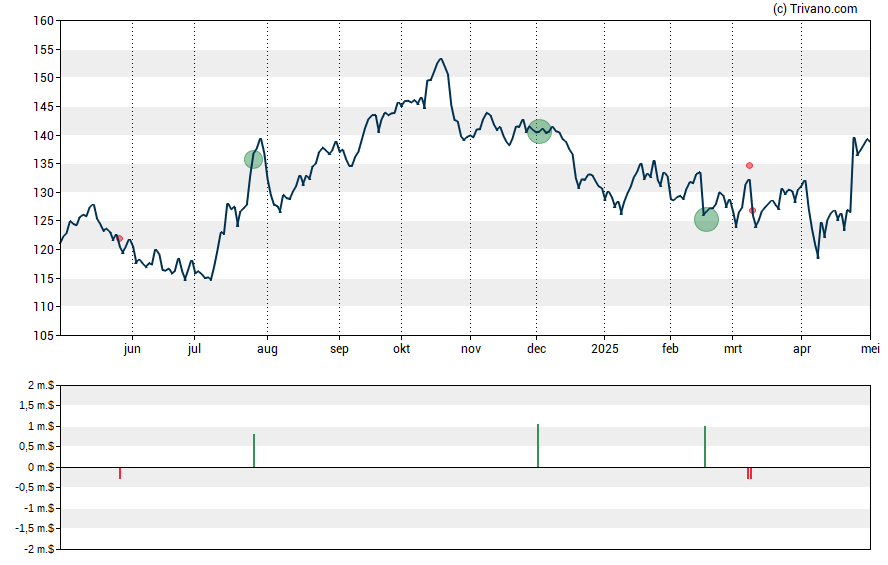Click the '-0,5 m.$' volume axis label
The height and width of the screenshot is (565, 888).
pyautogui.click(x=35, y=487)
